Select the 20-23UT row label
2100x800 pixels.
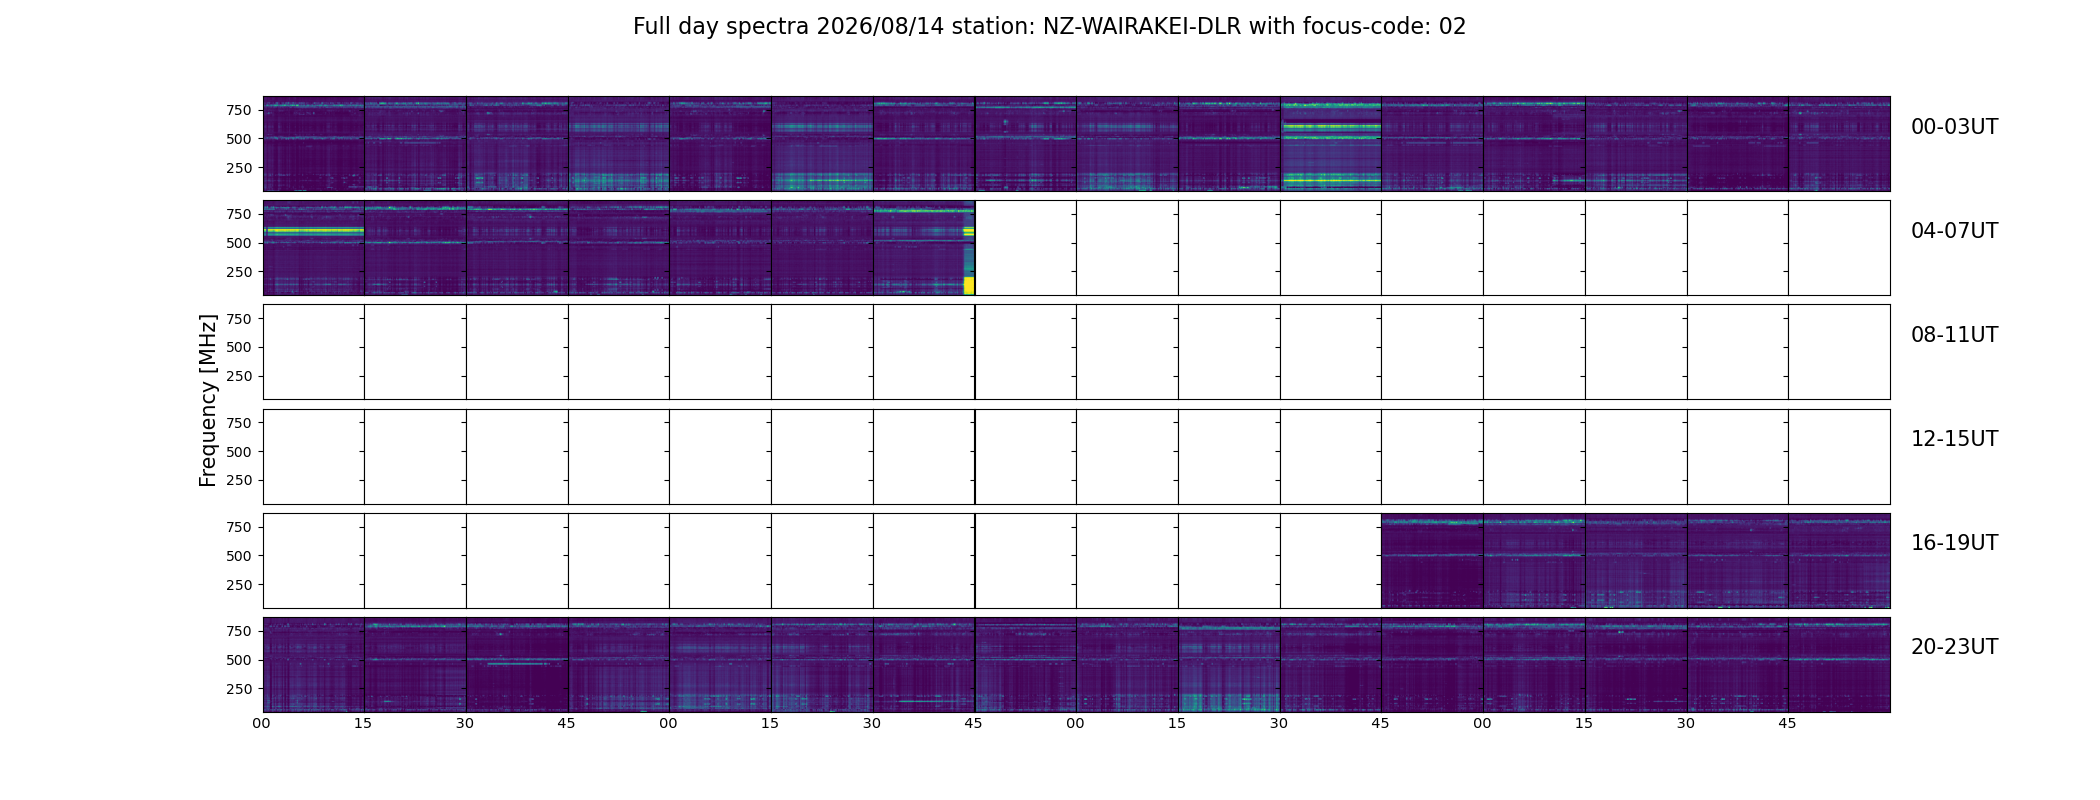[x=1954, y=647]
